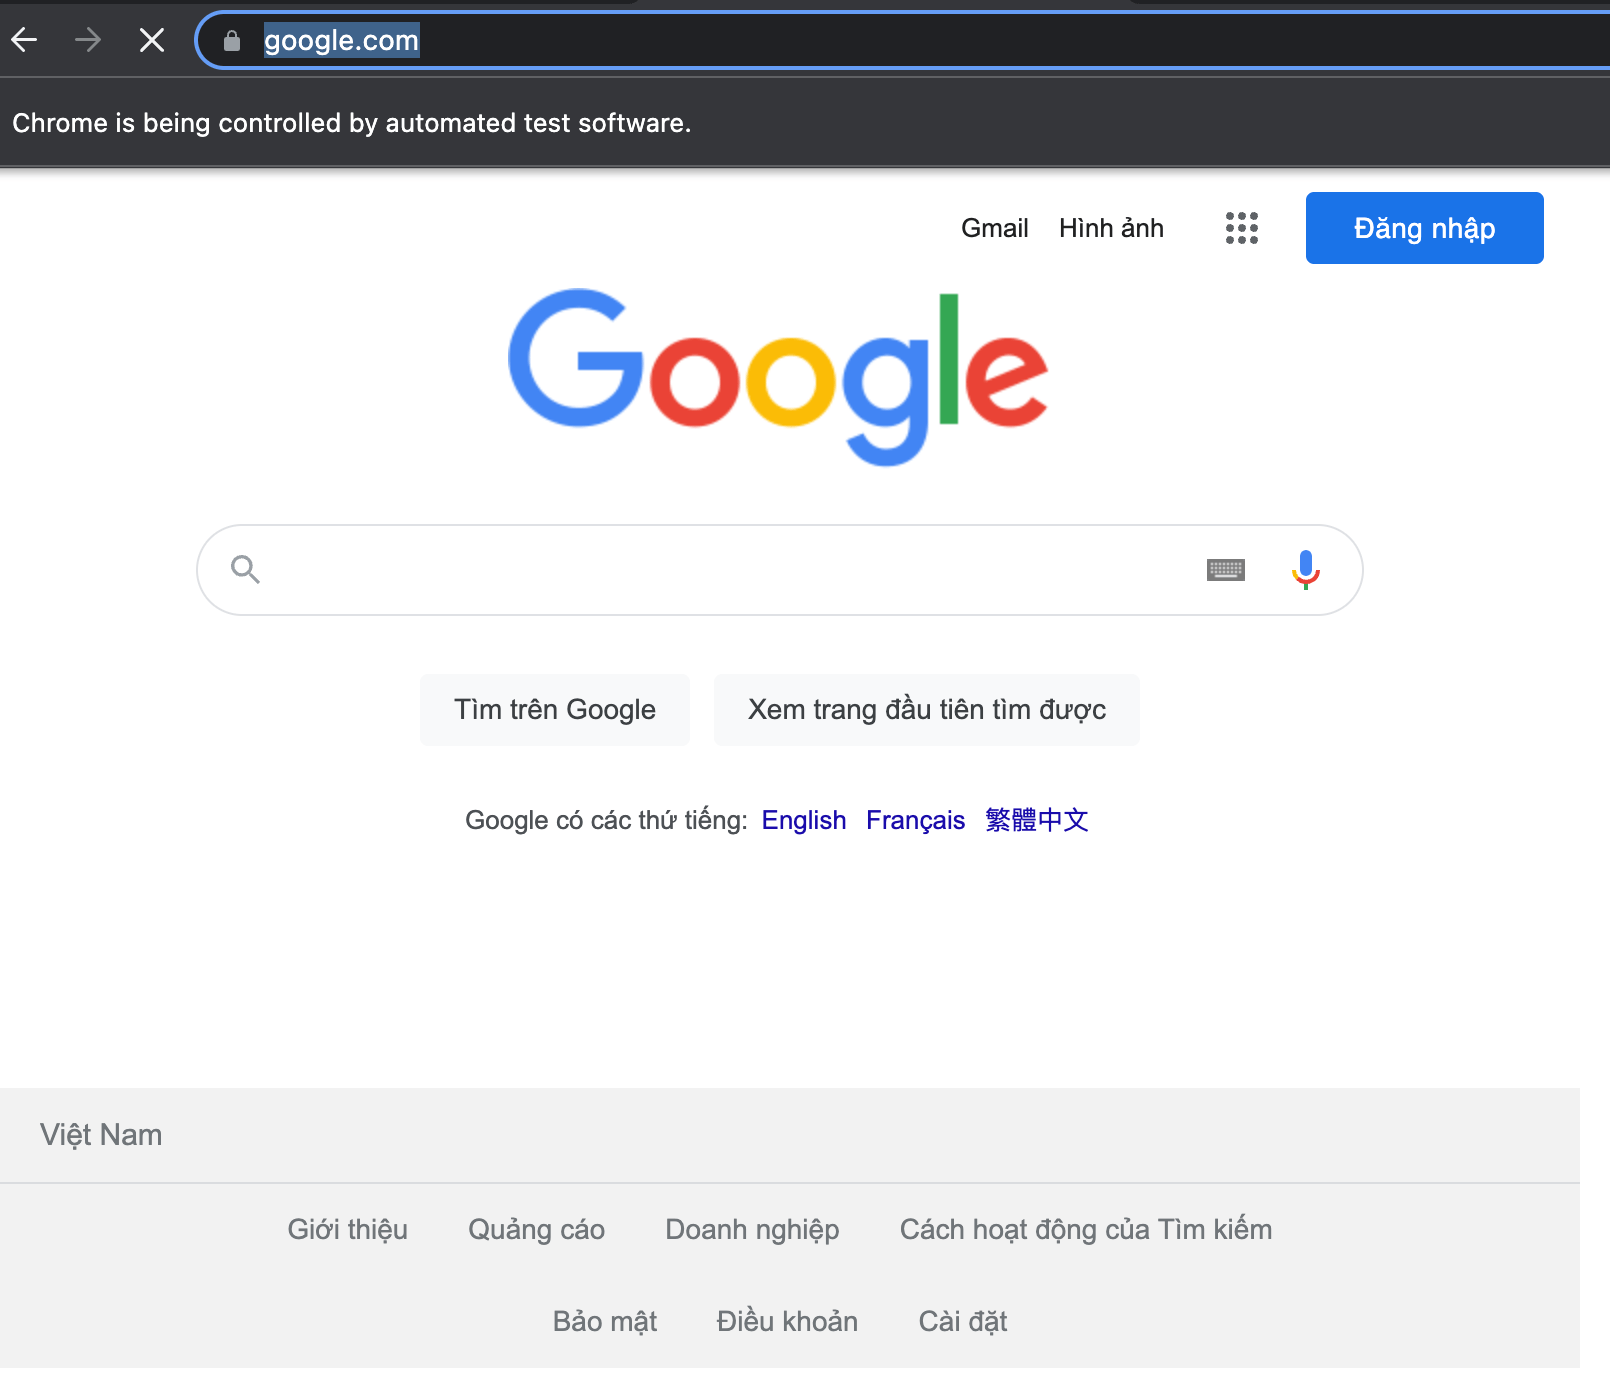Viewport: 1610px width, 1374px height.
Task: Open the Cài đặt link
Action: click(x=962, y=1320)
